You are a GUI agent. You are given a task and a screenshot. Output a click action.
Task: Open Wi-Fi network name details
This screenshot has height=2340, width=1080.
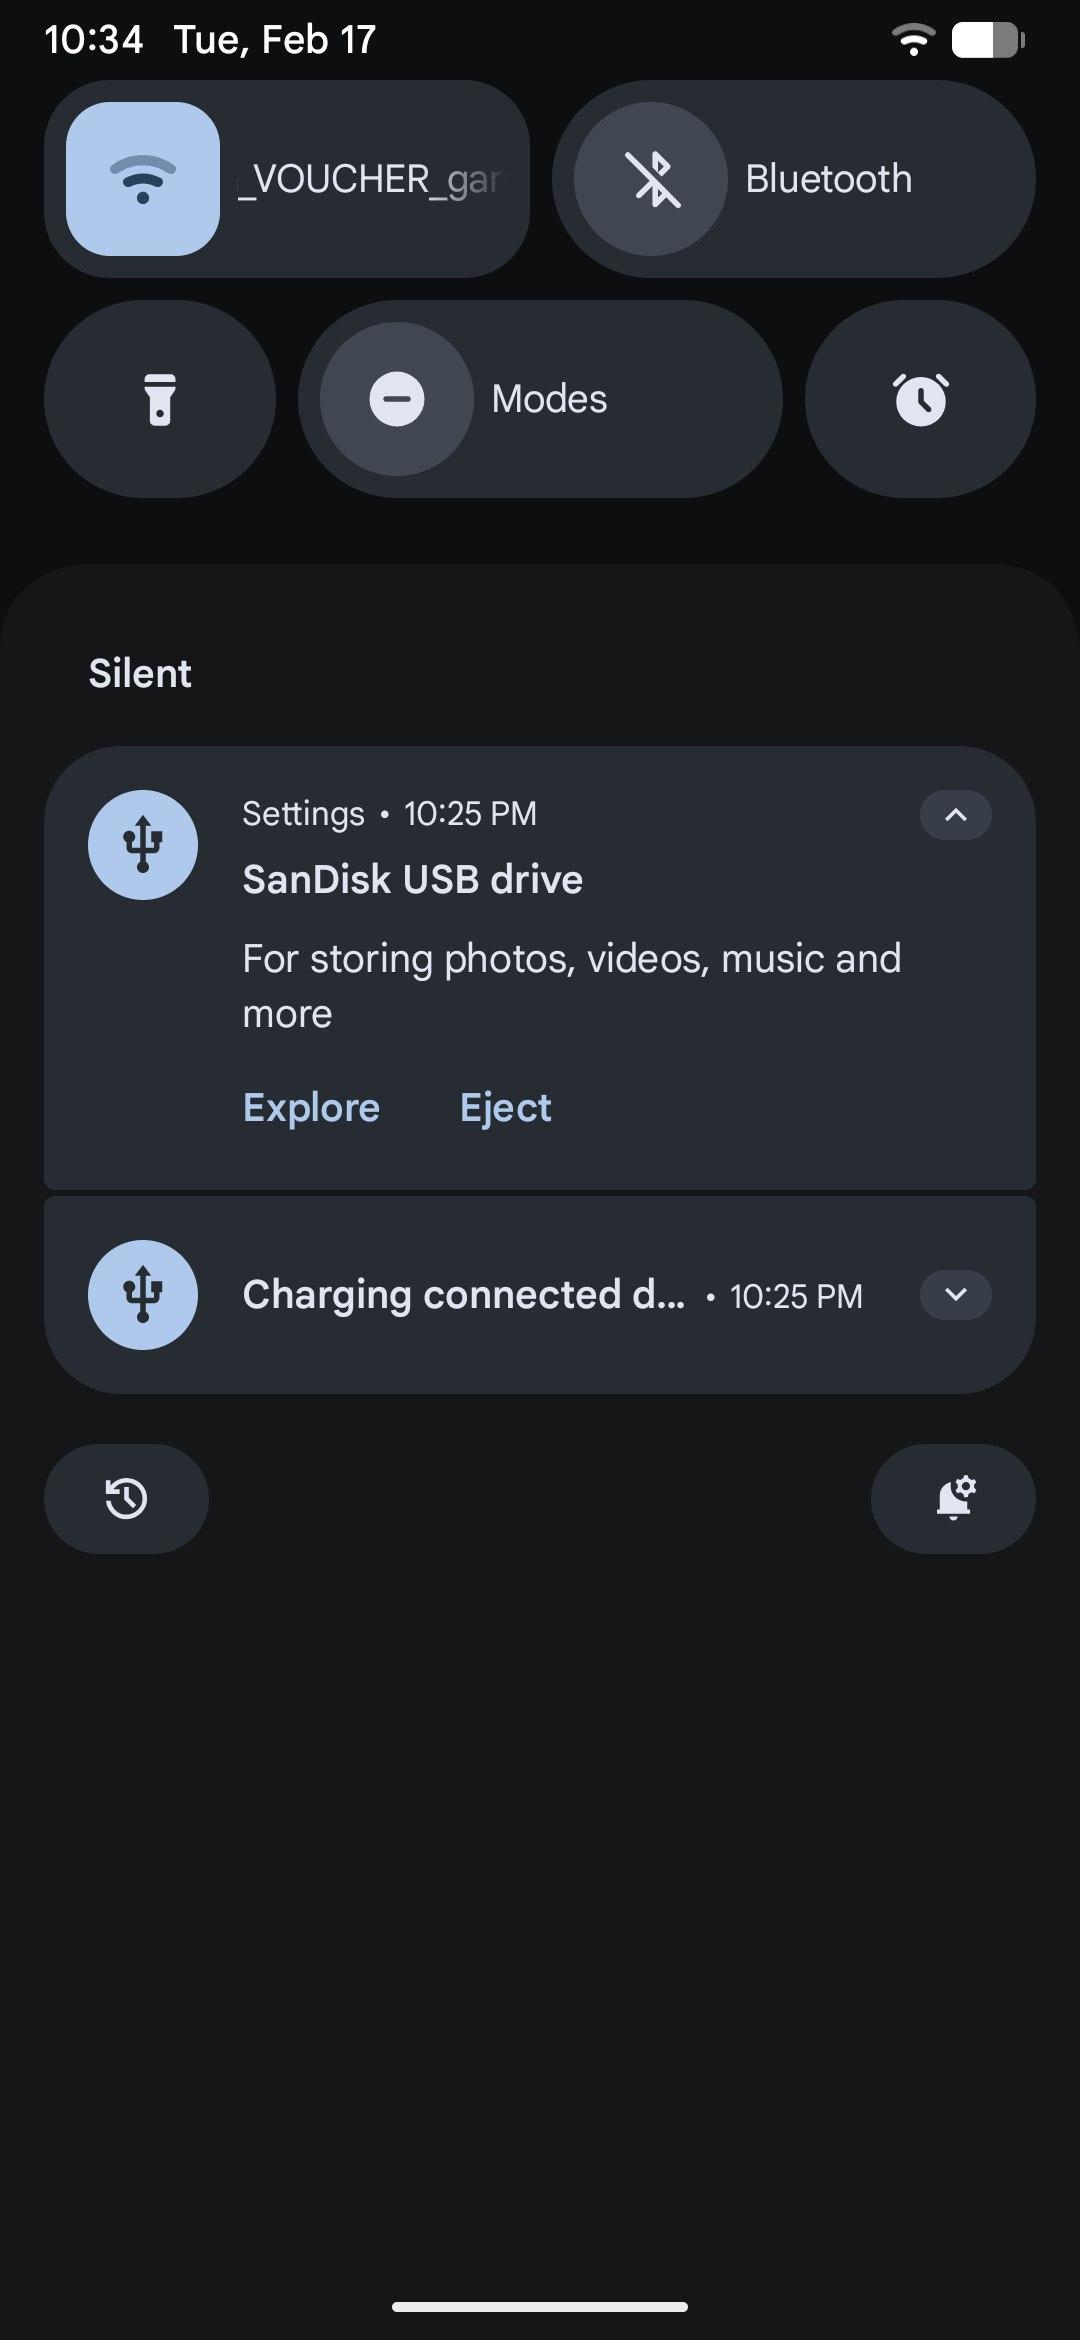click(372, 179)
